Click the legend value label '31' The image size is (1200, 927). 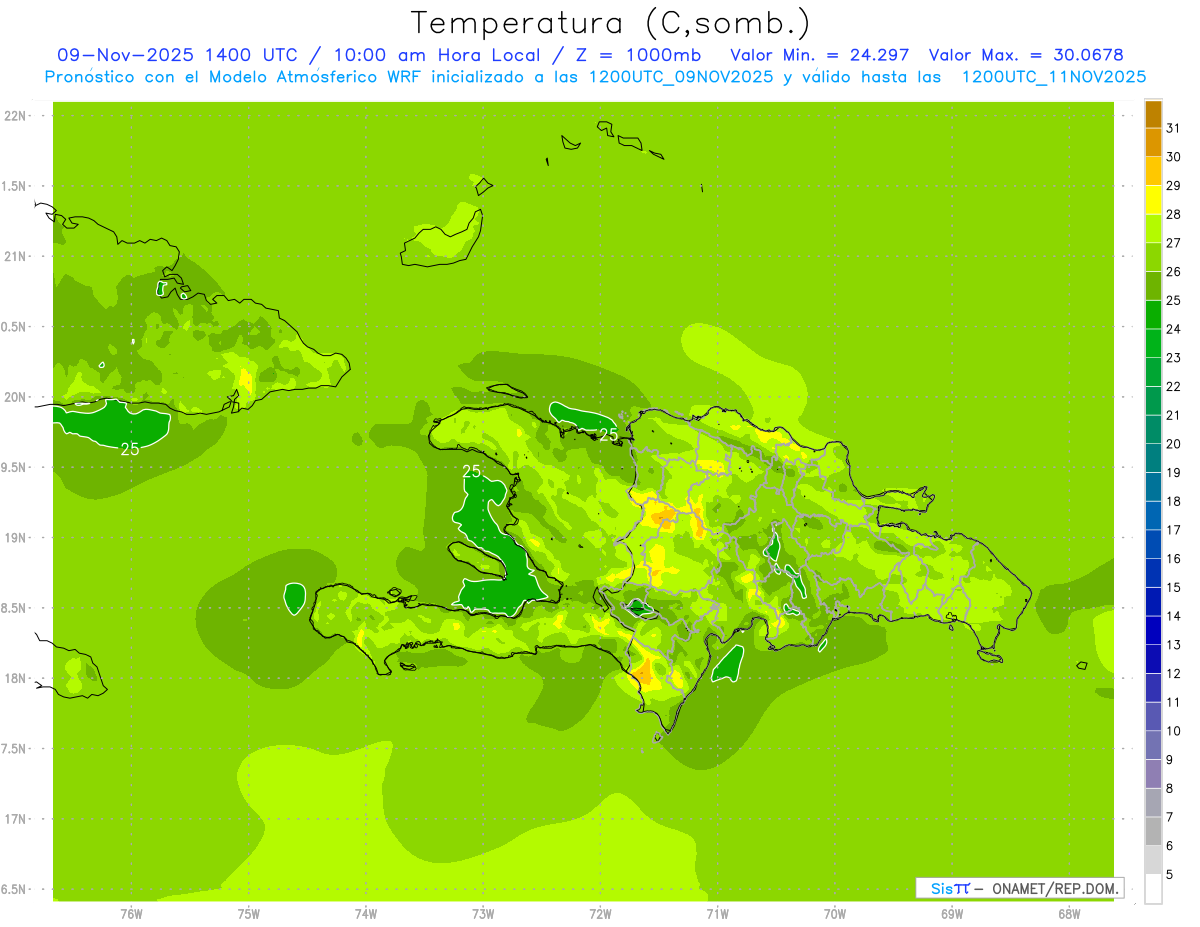[1174, 128]
